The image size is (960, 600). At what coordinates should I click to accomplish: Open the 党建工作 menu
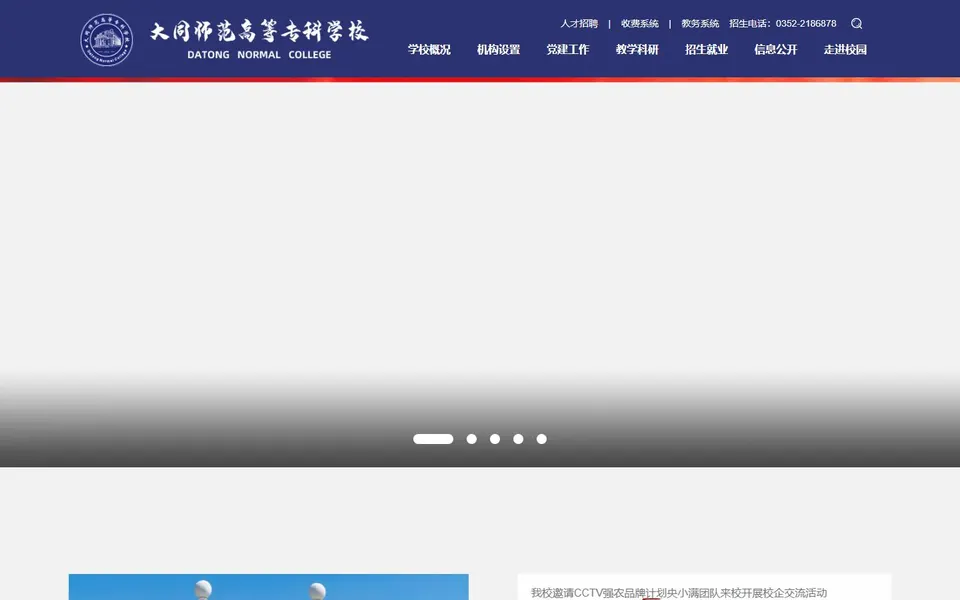point(568,50)
